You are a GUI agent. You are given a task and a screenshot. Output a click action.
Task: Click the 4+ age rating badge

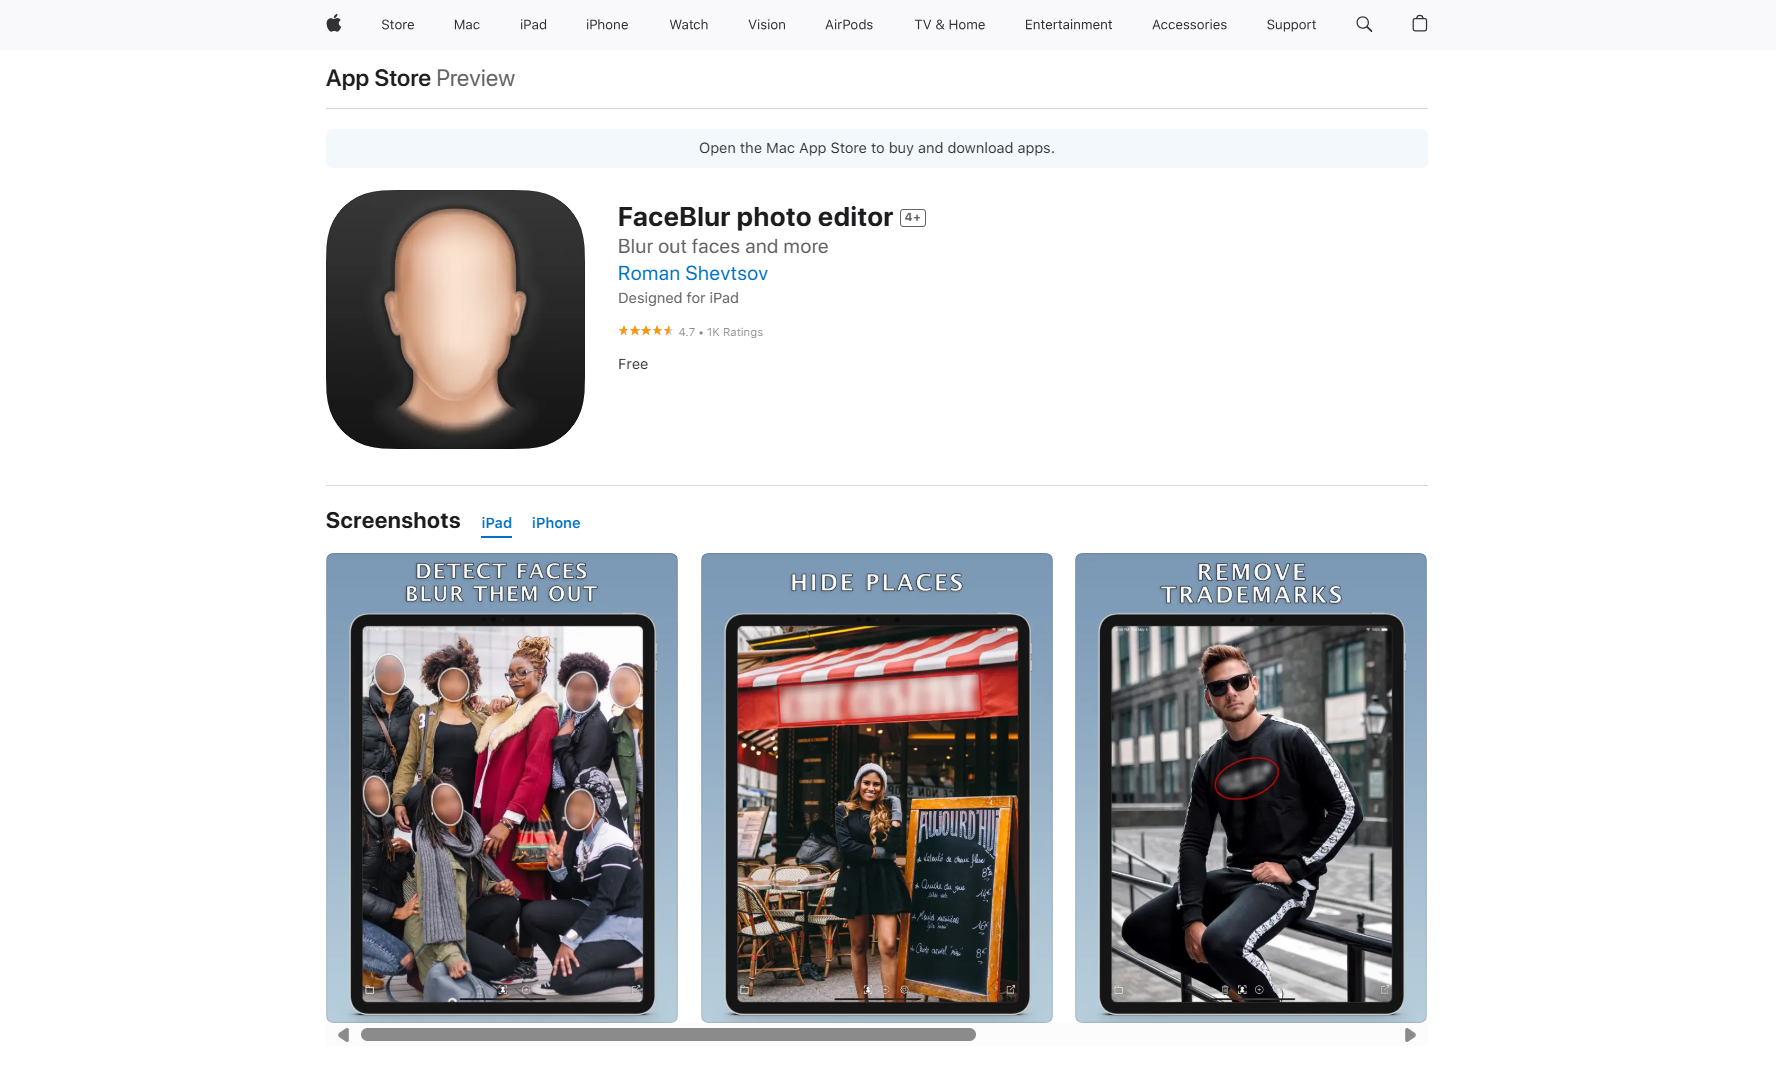coord(913,218)
